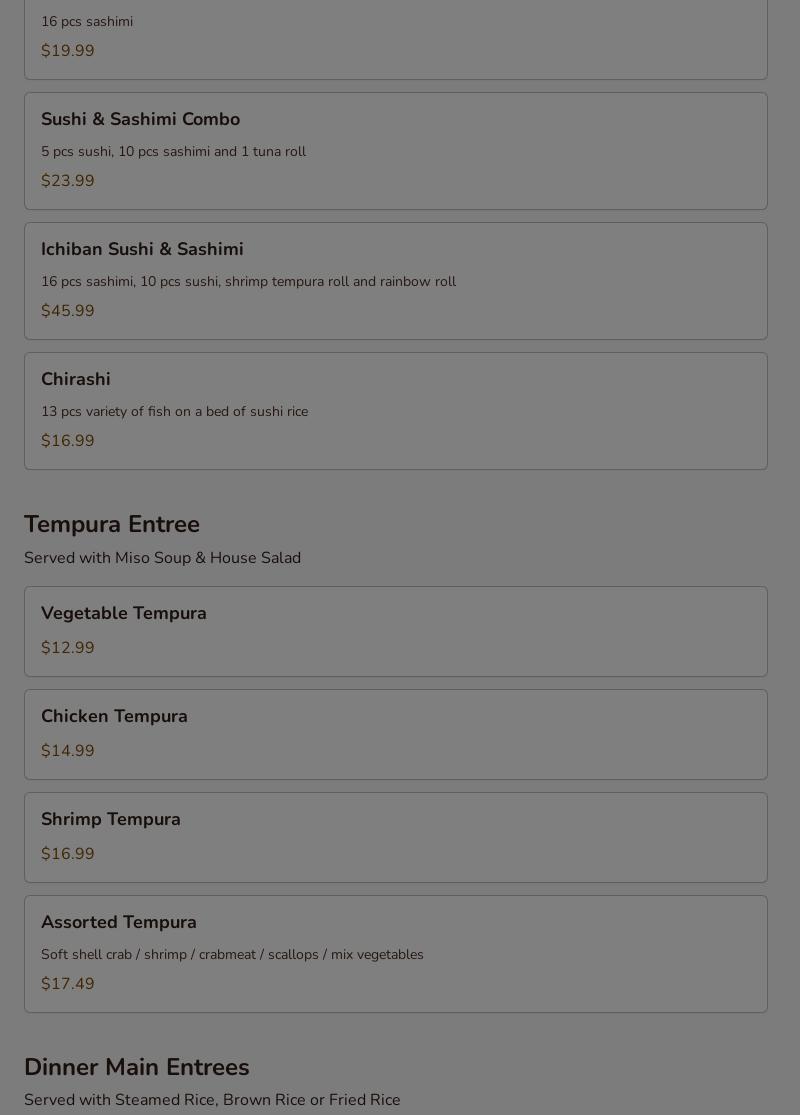Image resolution: width=800 pixels, height=1115 pixels.
Task: Click the Chirashi fish-on-rice description
Action: 174,412
